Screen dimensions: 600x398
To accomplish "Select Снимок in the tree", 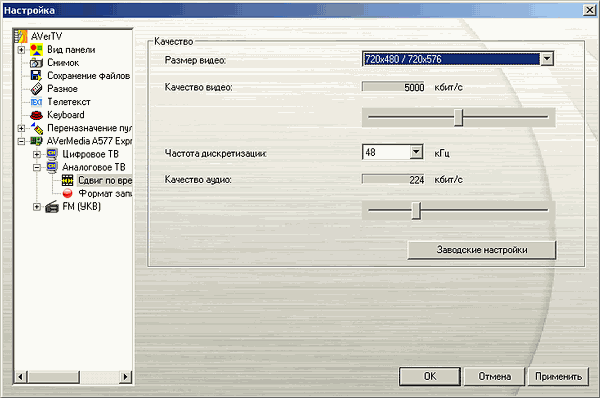I will point(63,63).
